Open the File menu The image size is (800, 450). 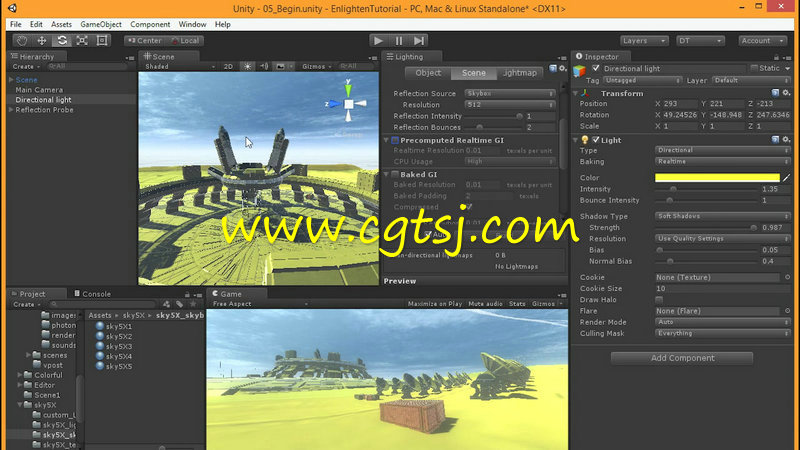coord(16,24)
